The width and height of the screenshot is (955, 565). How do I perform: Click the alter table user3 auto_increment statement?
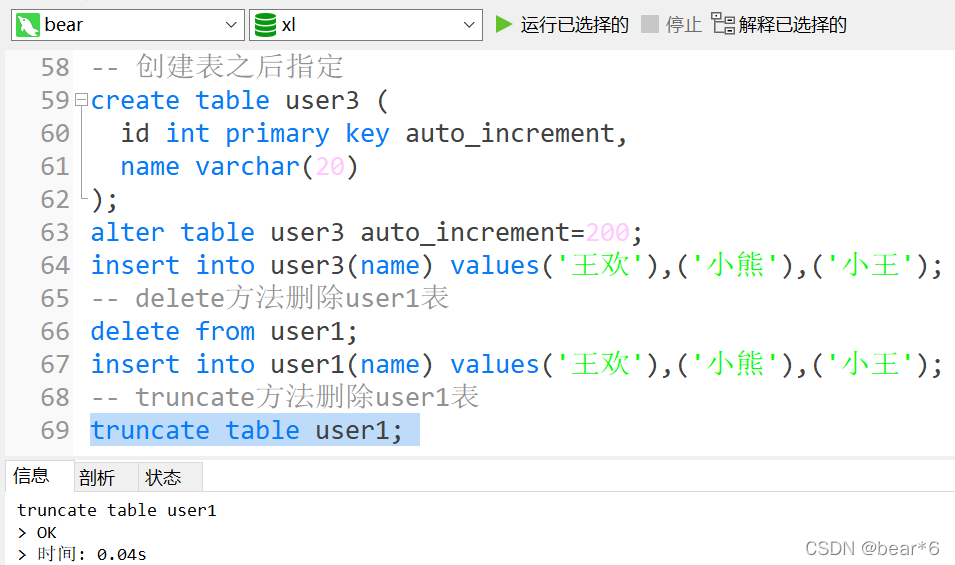(366, 233)
